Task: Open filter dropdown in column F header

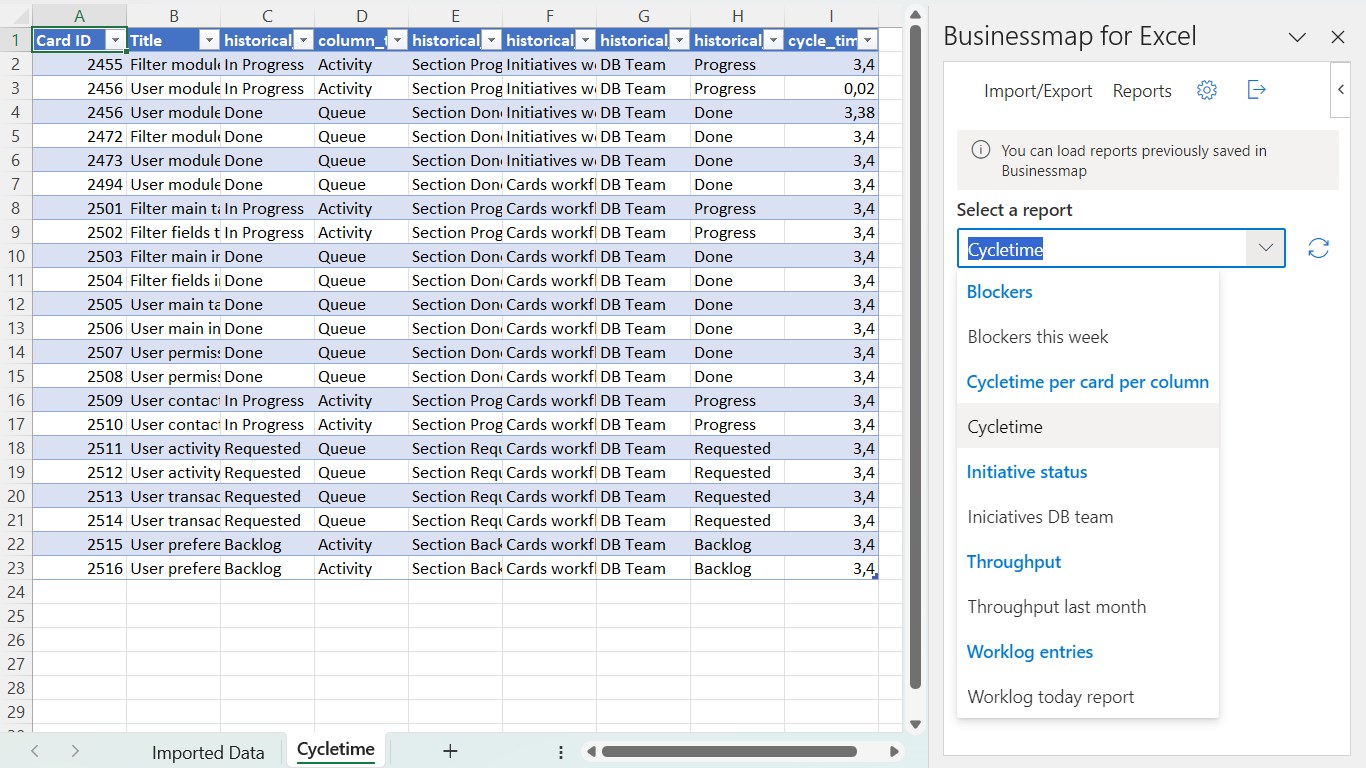Action: click(585, 40)
